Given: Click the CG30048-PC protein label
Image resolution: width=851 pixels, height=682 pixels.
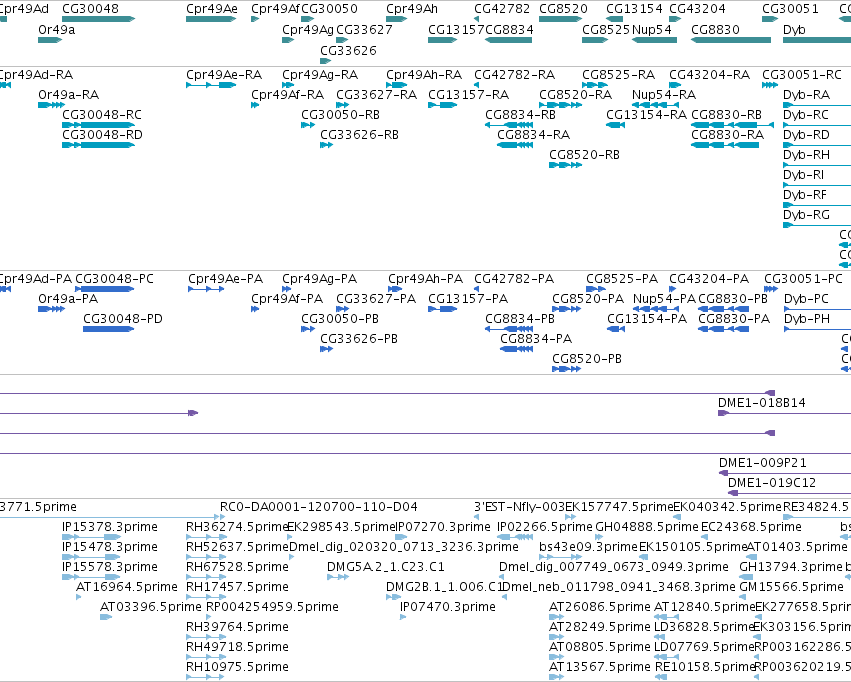Looking at the screenshot, I should click(115, 279).
